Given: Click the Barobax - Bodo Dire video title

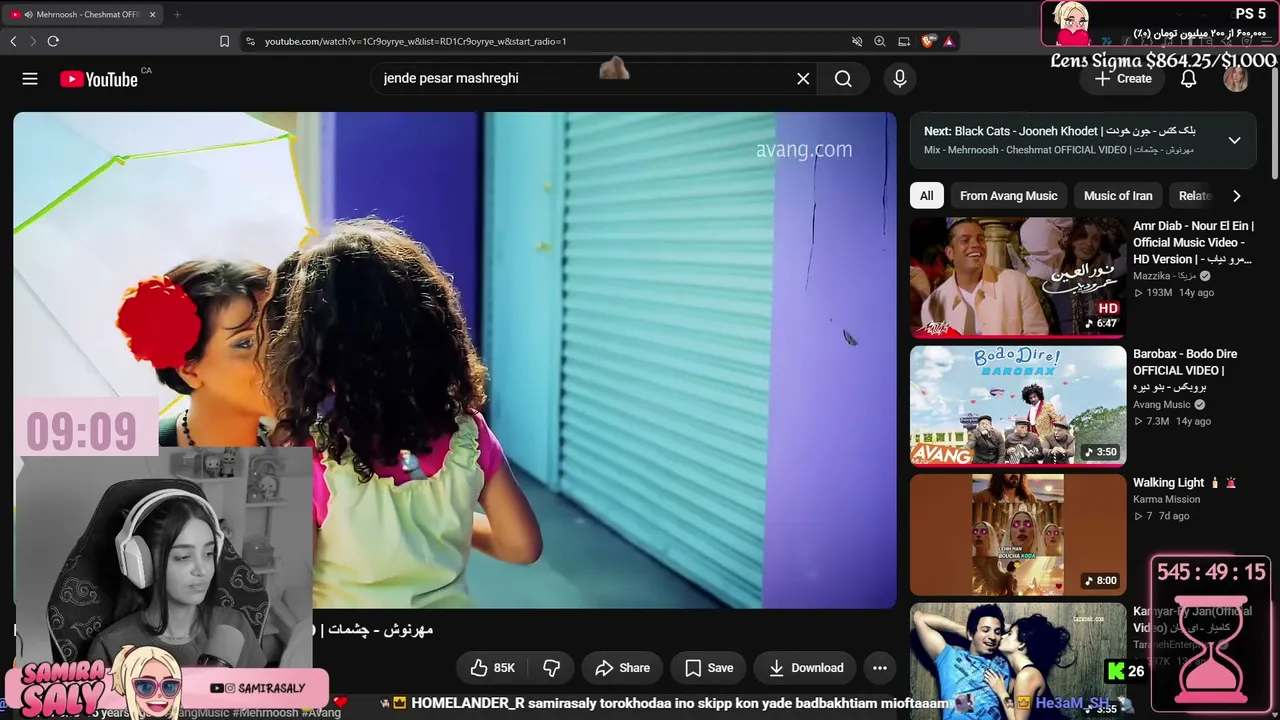Looking at the screenshot, I should tap(1185, 370).
